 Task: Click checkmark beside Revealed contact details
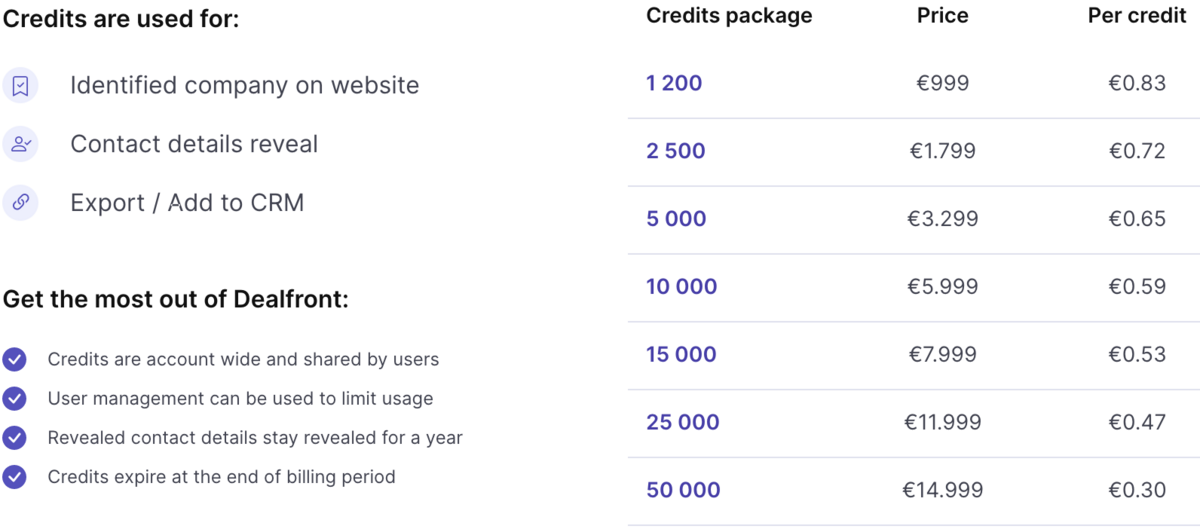[x=14, y=438]
